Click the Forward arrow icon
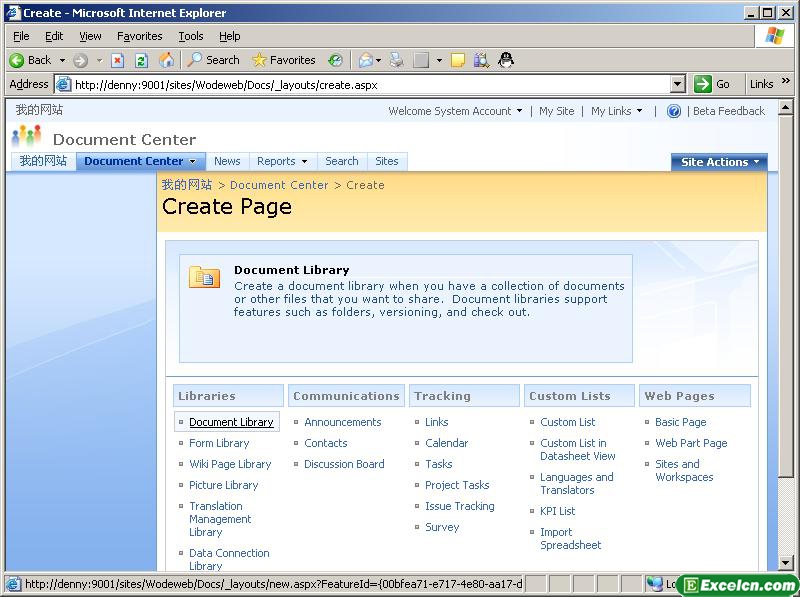This screenshot has width=800, height=597. point(80,61)
